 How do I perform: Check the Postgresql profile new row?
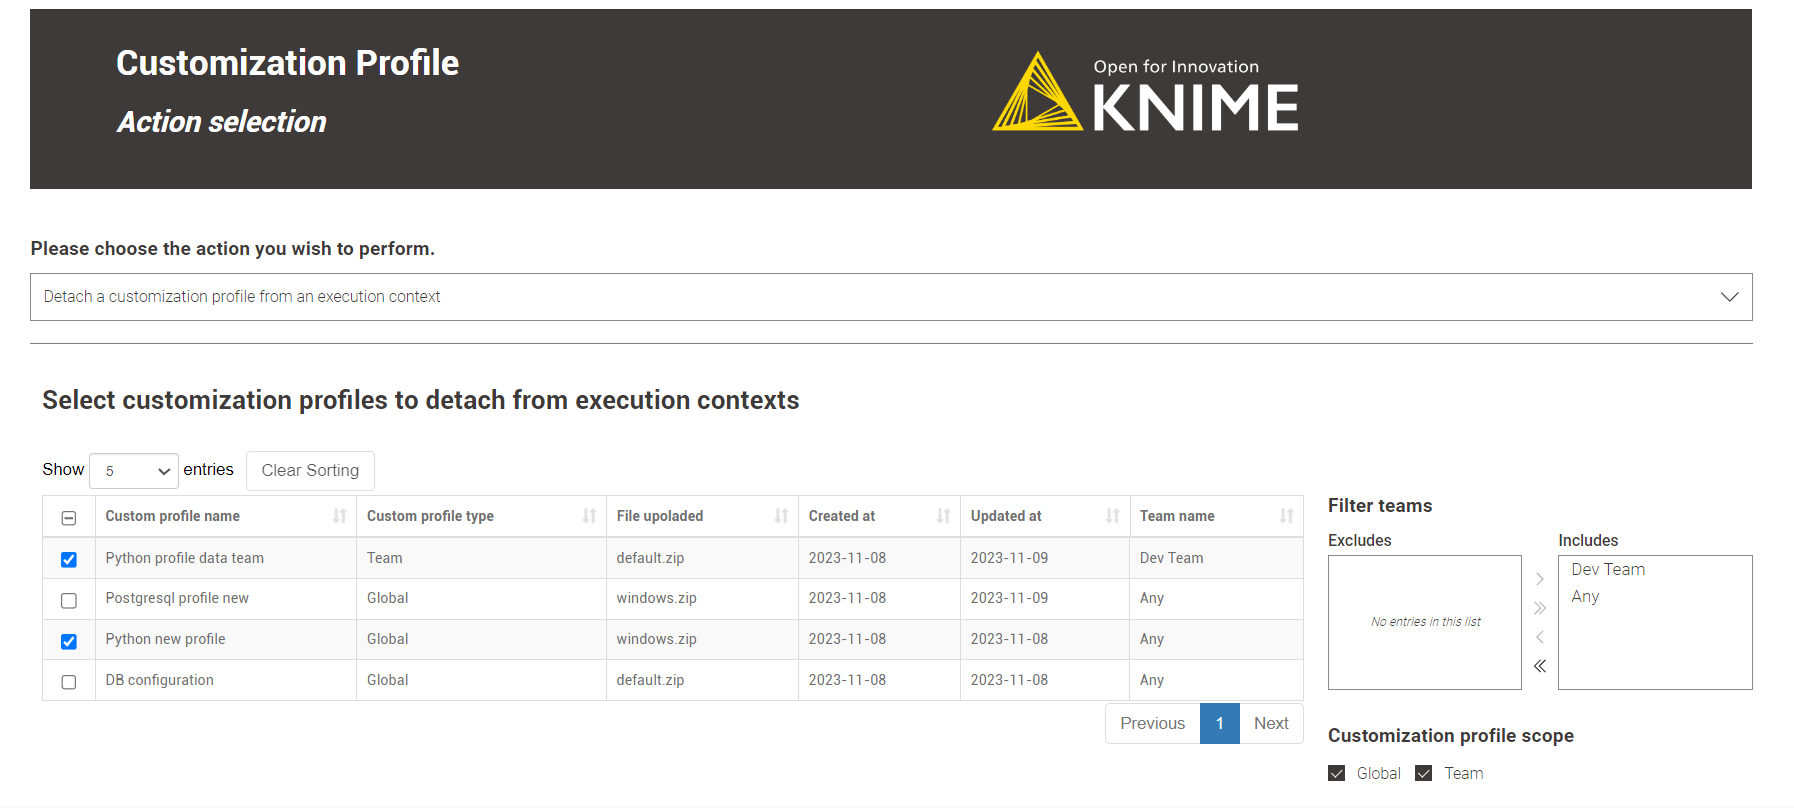click(69, 600)
